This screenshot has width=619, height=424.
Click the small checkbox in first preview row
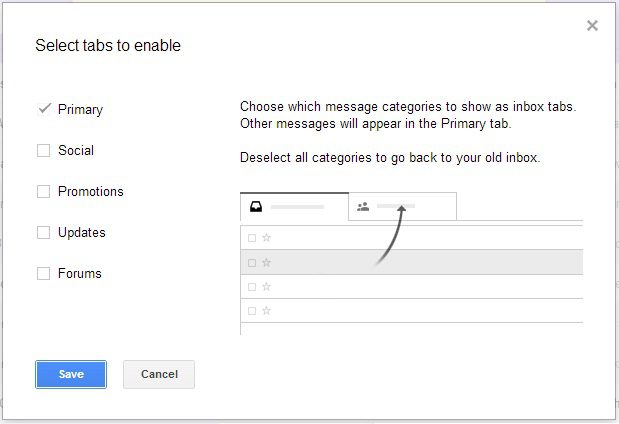251,238
